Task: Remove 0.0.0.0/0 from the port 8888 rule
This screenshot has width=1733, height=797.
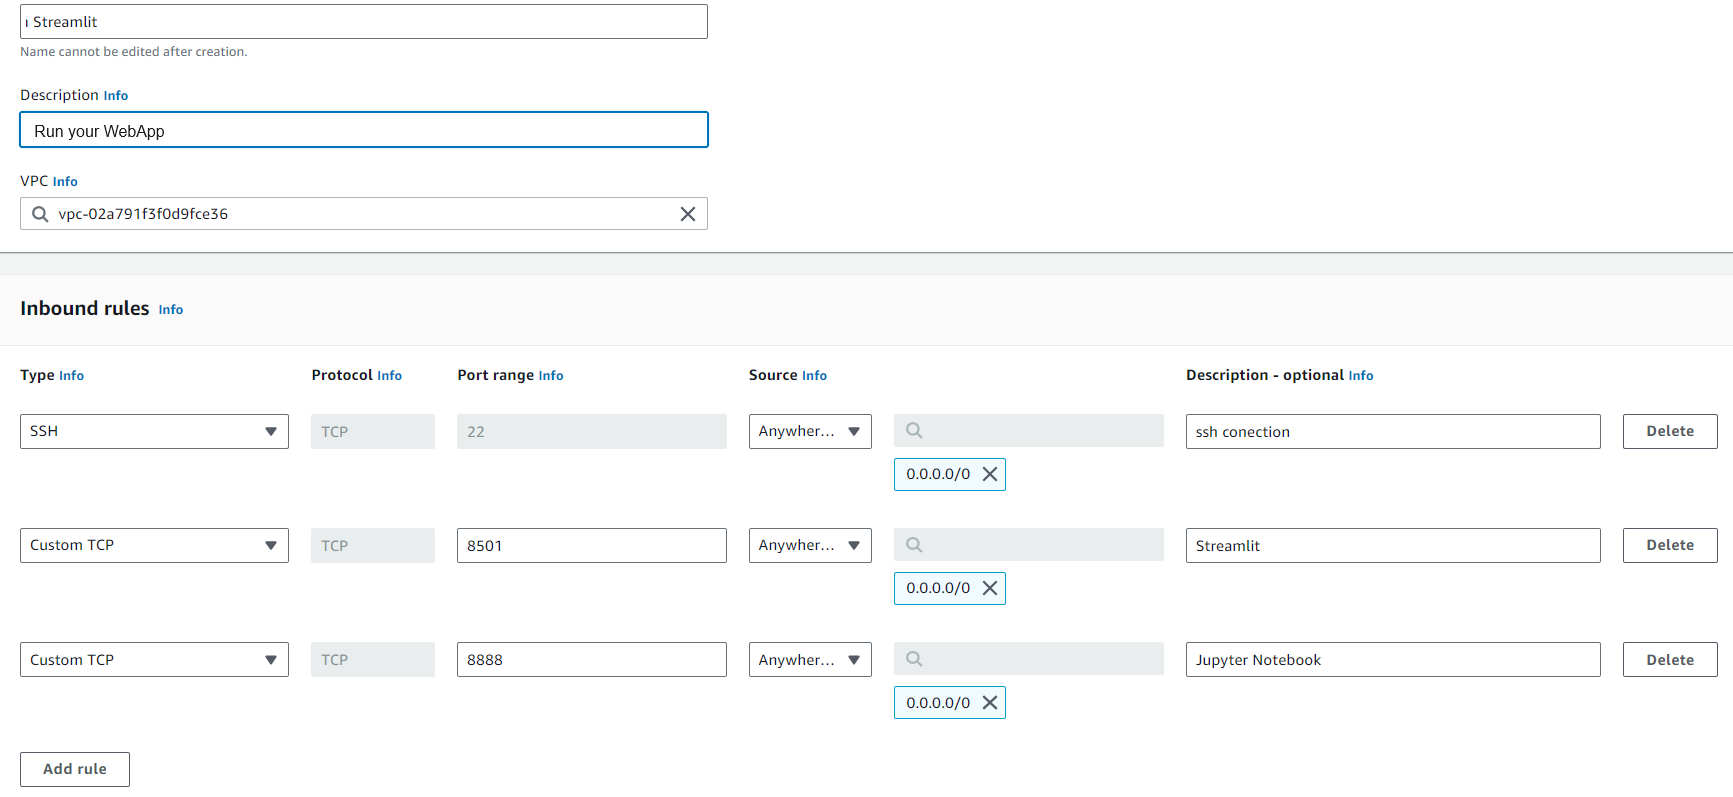Action: pyautogui.click(x=990, y=703)
